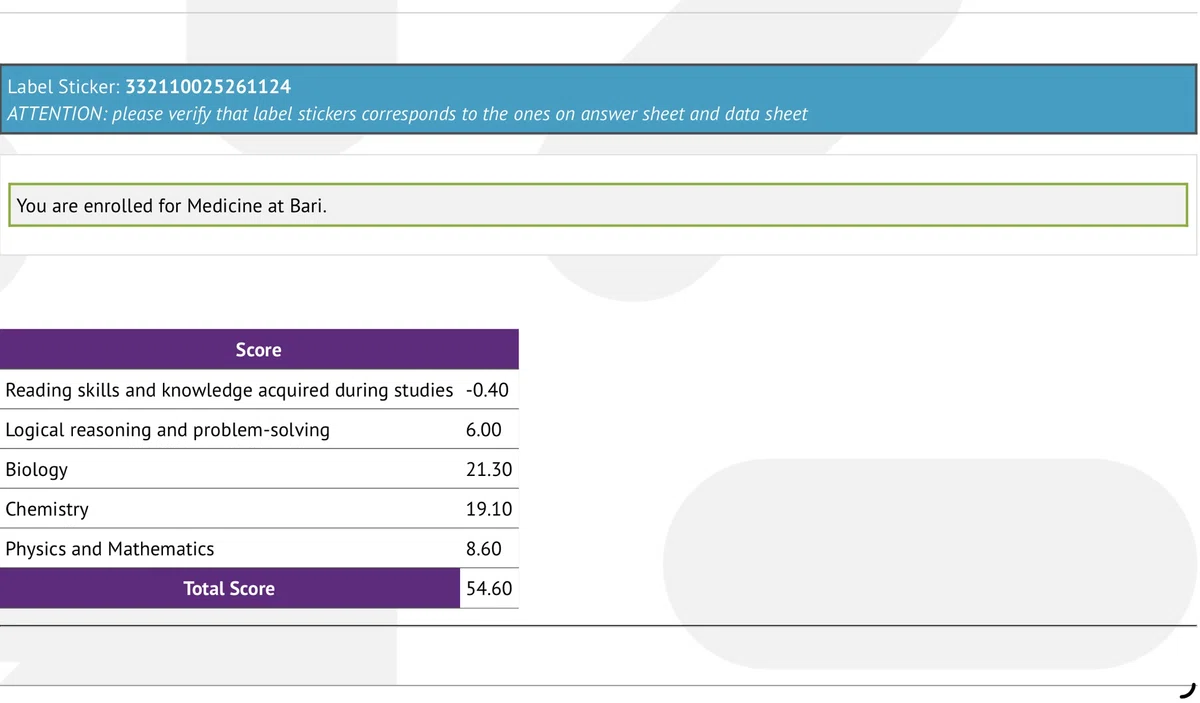The image size is (1200, 703).
Task: Click the "Label Sticker:" caption text
Action: [x=64, y=87]
